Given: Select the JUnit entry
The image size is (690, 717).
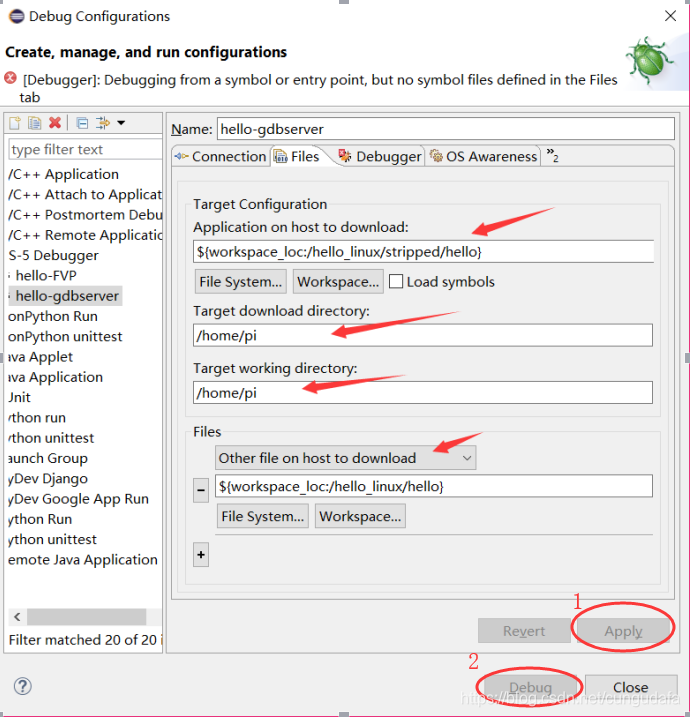Looking at the screenshot, I should click(19, 397).
